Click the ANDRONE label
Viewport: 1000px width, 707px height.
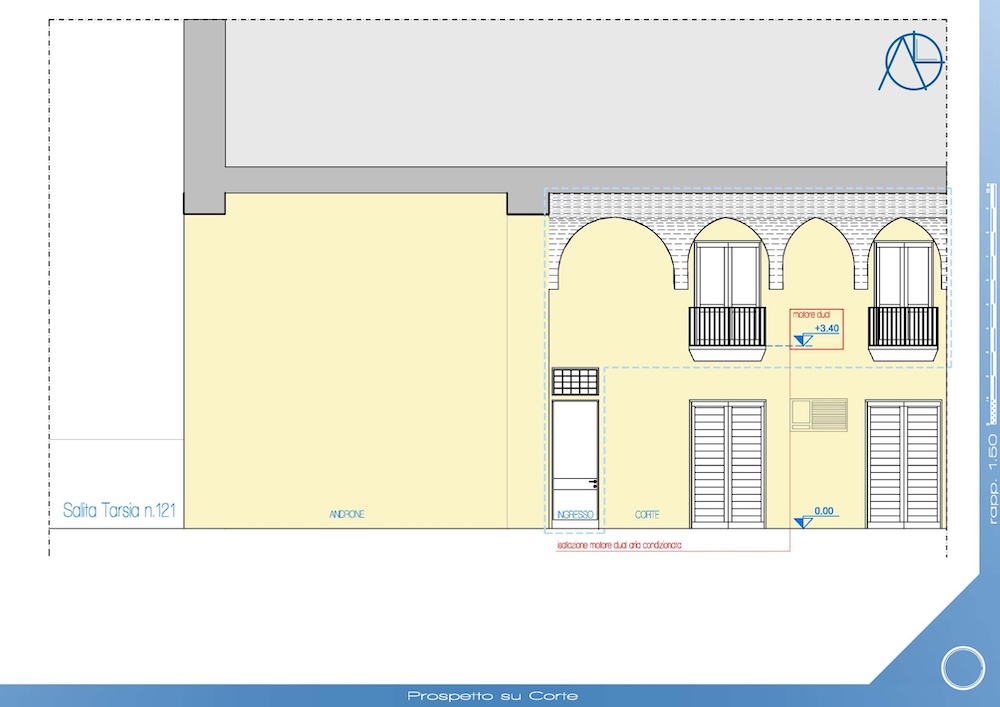[347, 515]
